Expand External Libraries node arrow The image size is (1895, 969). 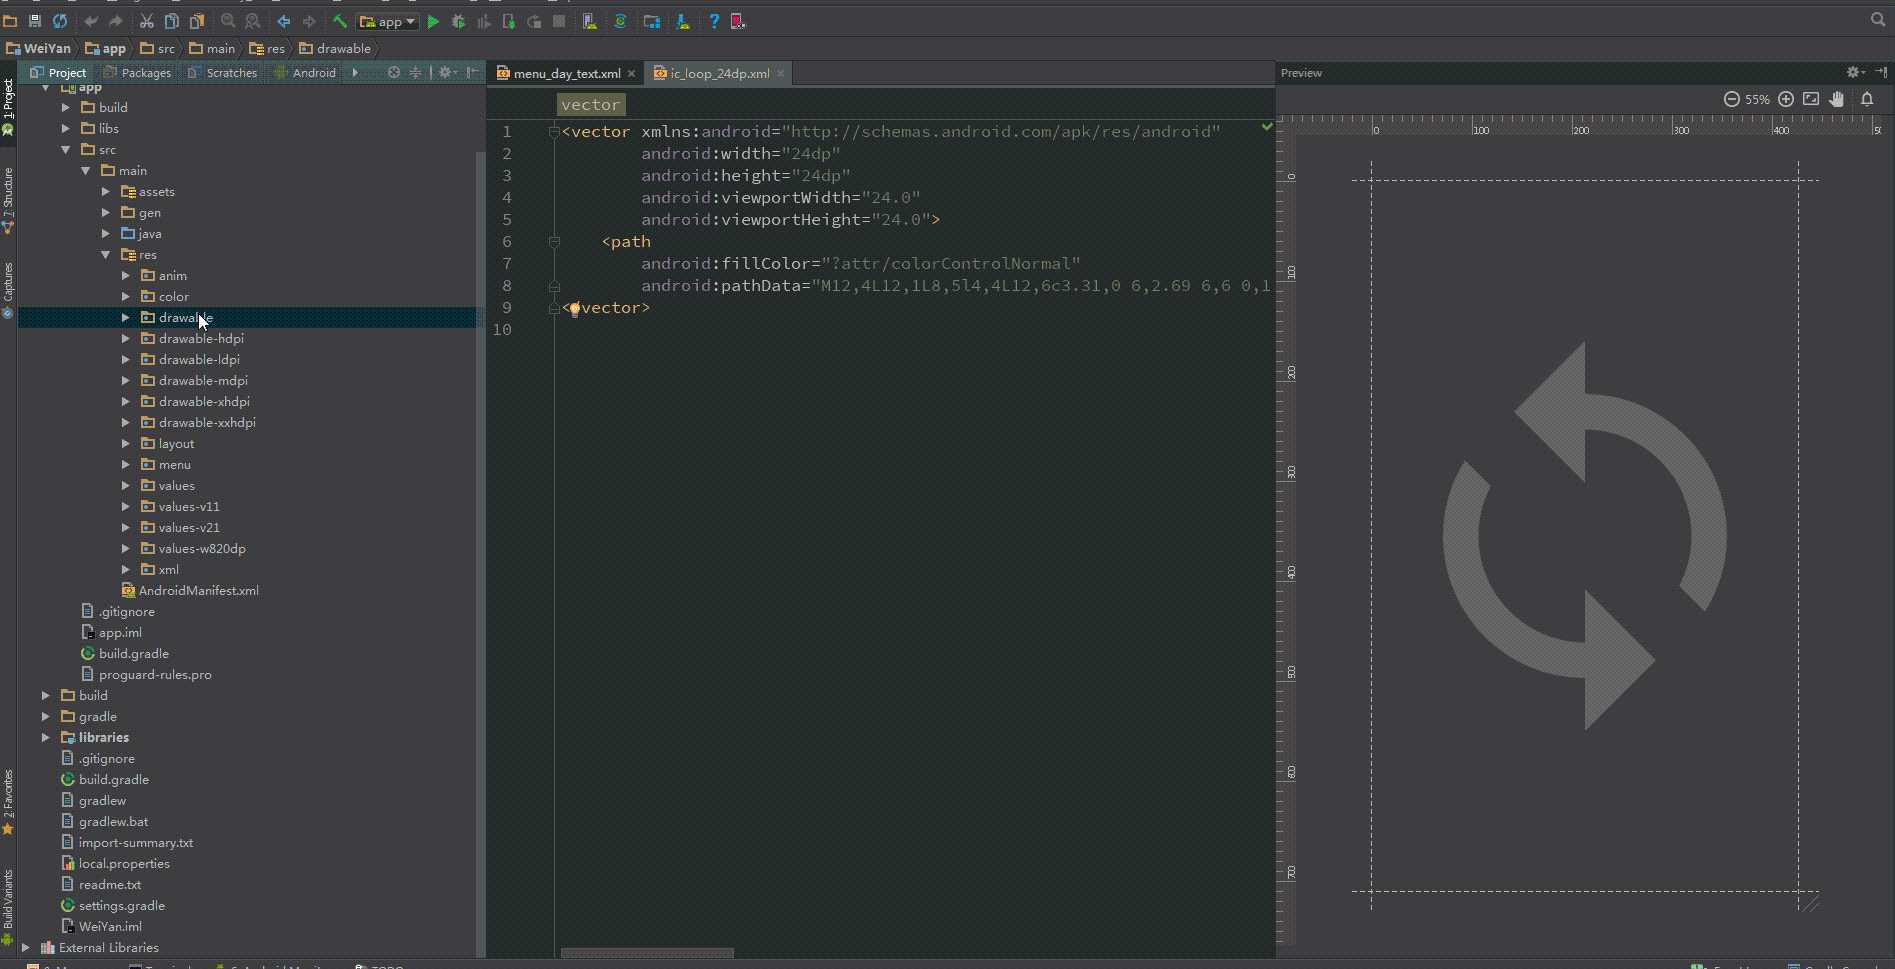[26, 948]
